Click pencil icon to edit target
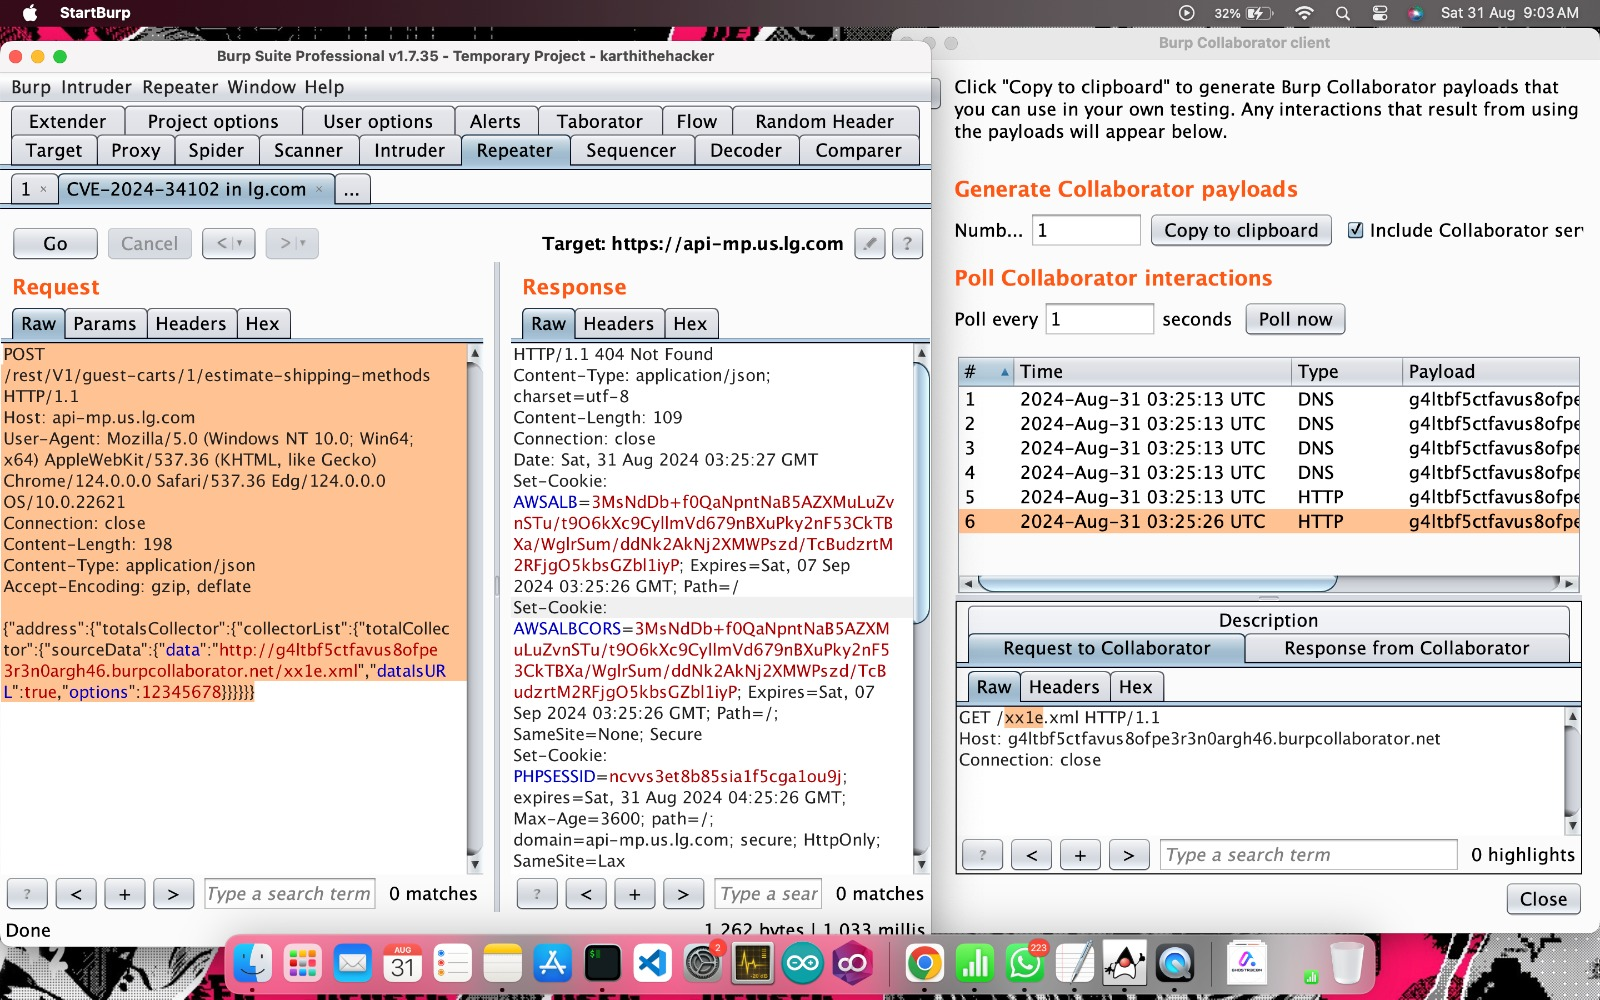This screenshot has width=1600, height=1000. [870, 243]
